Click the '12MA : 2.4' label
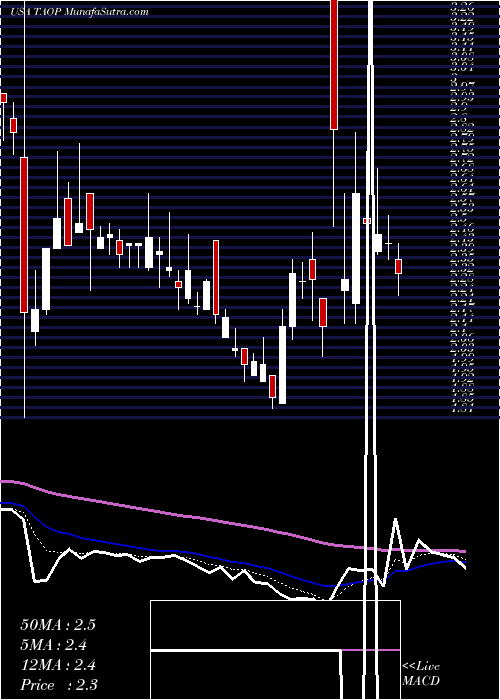Screen dimensions: 500x700 58,665
